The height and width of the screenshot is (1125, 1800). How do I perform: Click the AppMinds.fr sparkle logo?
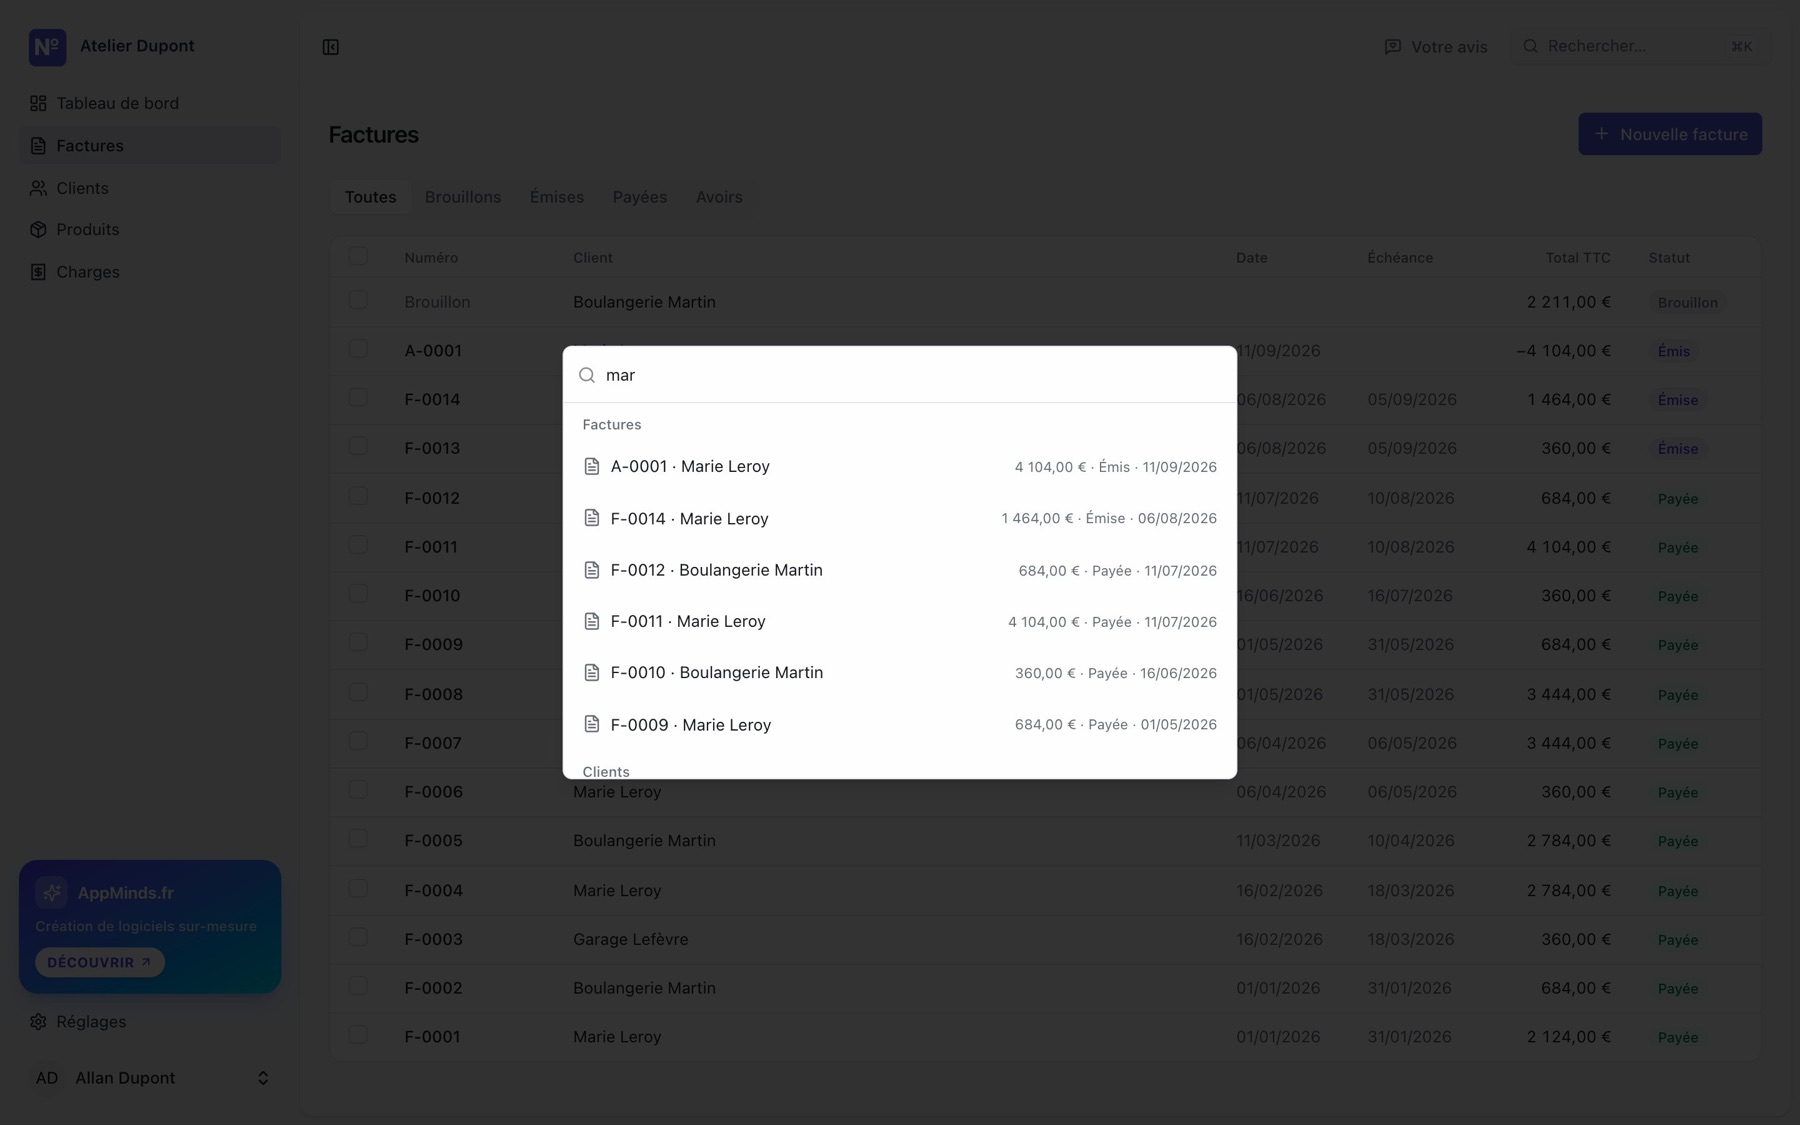point(51,892)
